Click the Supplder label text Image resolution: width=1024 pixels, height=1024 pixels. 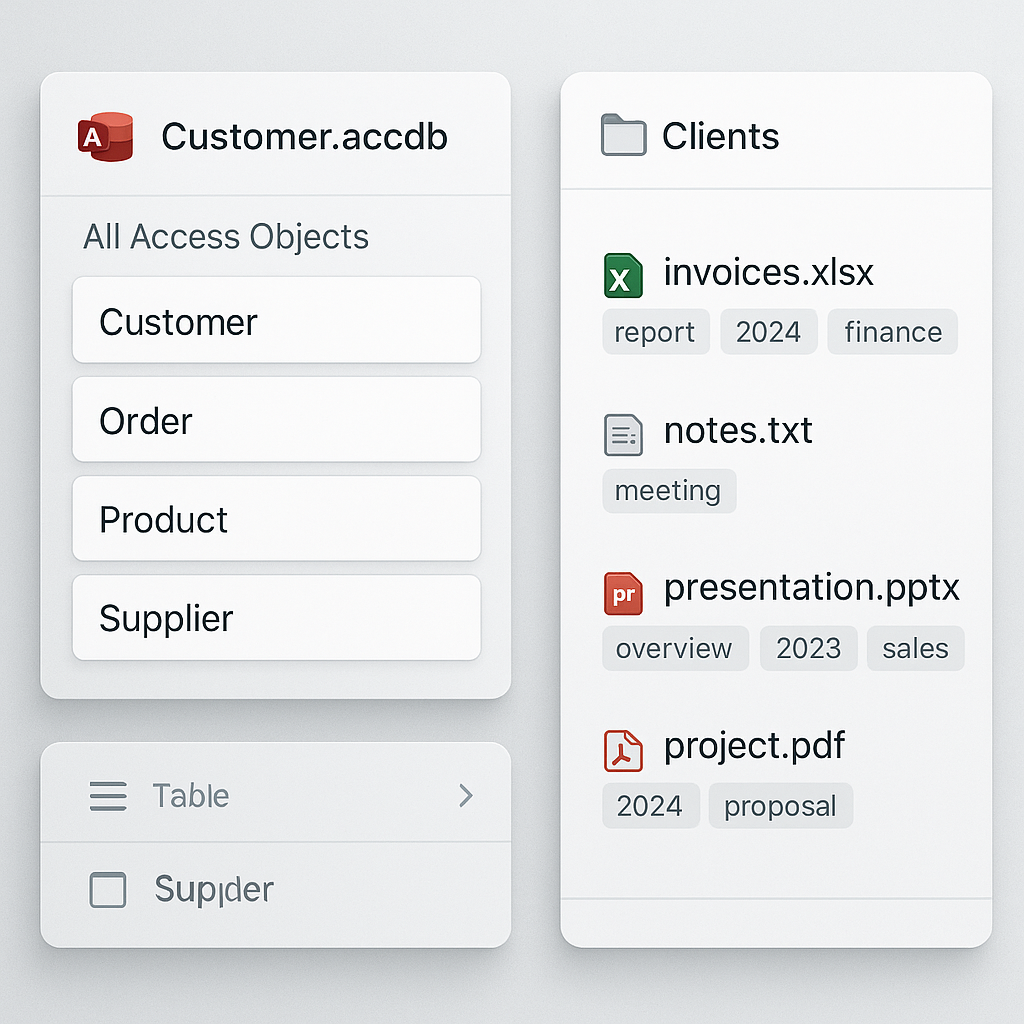[x=214, y=889]
